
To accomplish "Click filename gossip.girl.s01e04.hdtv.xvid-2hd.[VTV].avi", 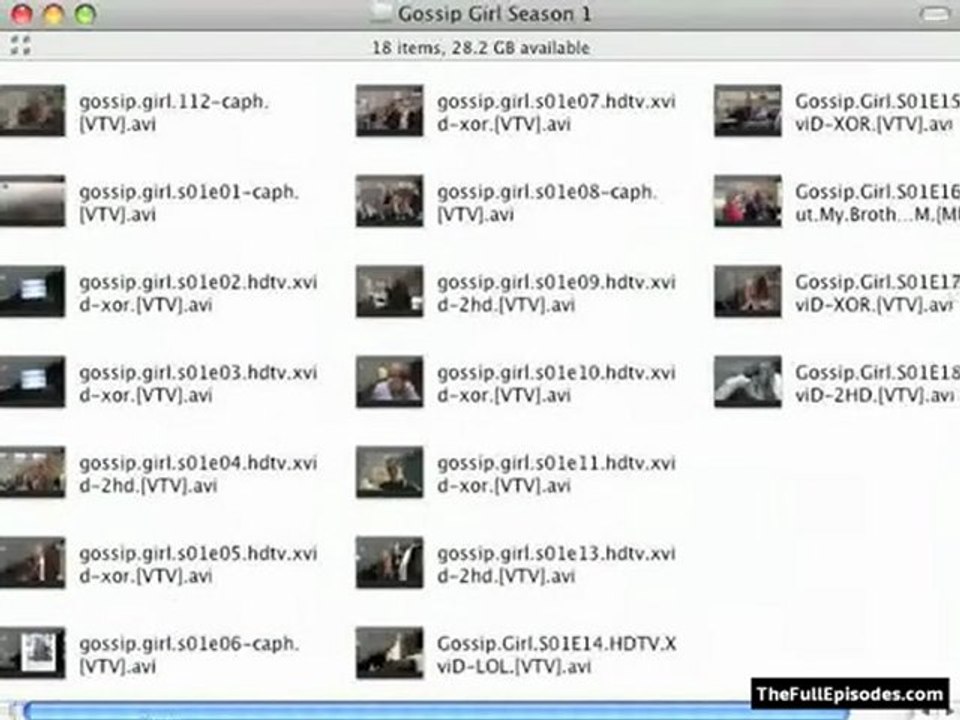I will [x=198, y=474].
